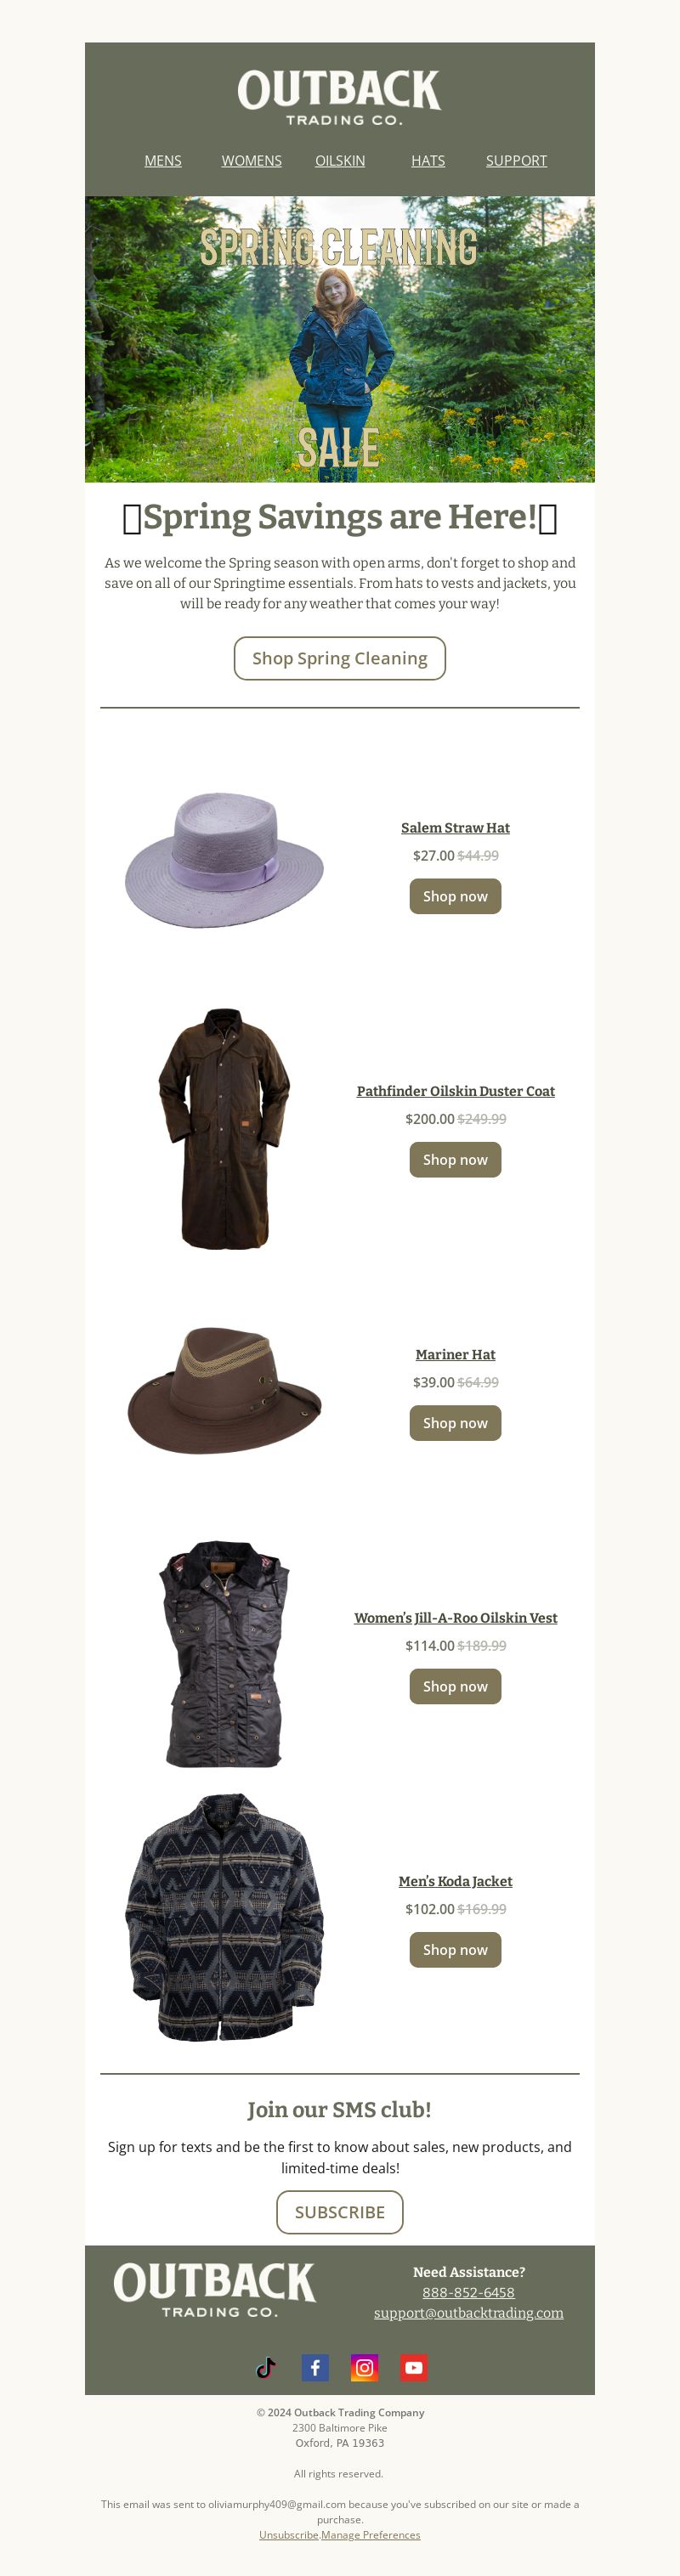Viewport: 680px width, 2576px height.
Task: Click the Outback Trading Co. footer logo
Action: [x=214, y=2290]
